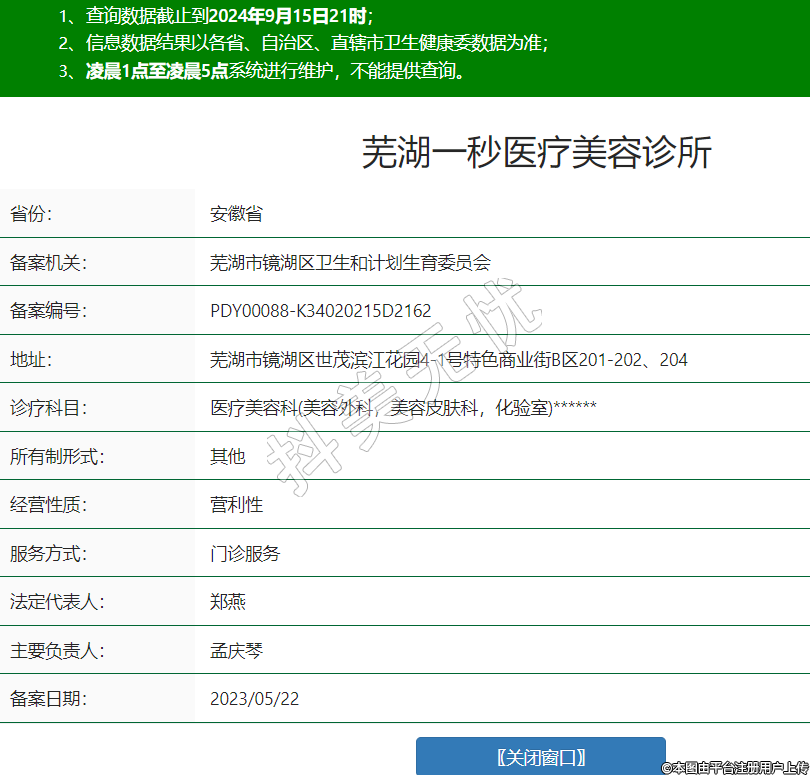Click the notice about data cutoff 2024年9月15日
Viewport: 810px width, 775px height.
click(x=215, y=16)
